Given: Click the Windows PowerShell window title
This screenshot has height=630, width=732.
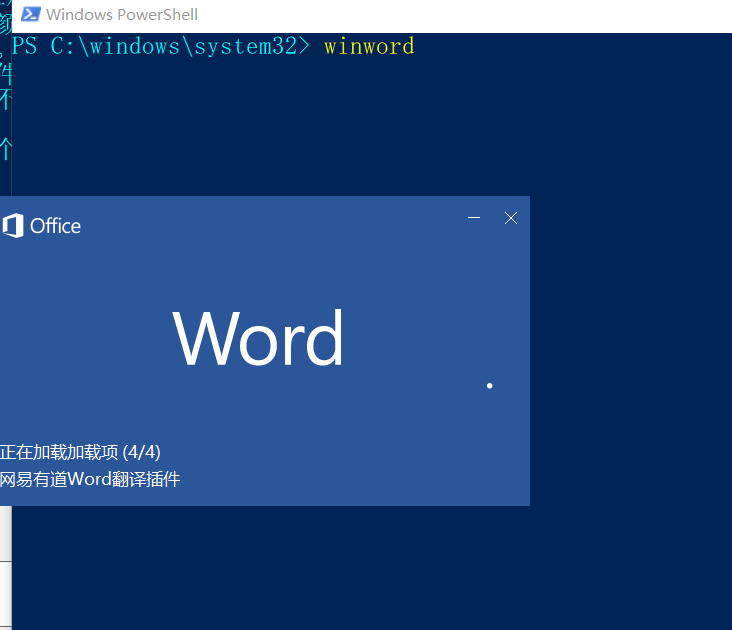Looking at the screenshot, I should 122,14.
